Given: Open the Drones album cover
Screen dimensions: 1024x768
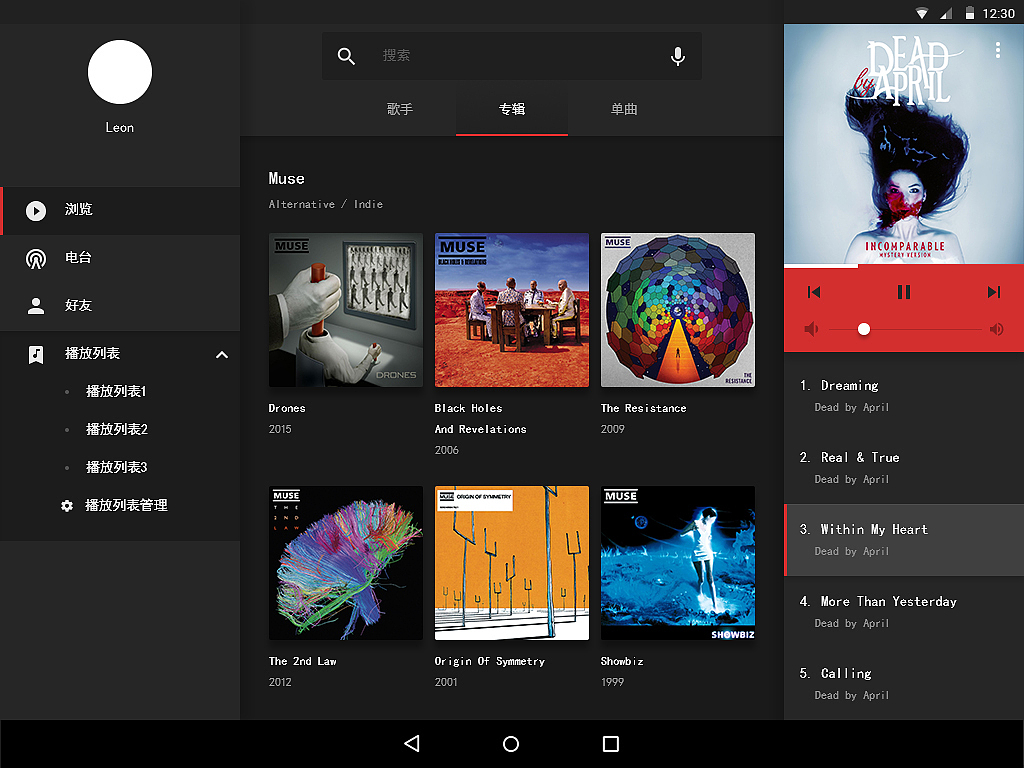Looking at the screenshot, I should (345, 310).
